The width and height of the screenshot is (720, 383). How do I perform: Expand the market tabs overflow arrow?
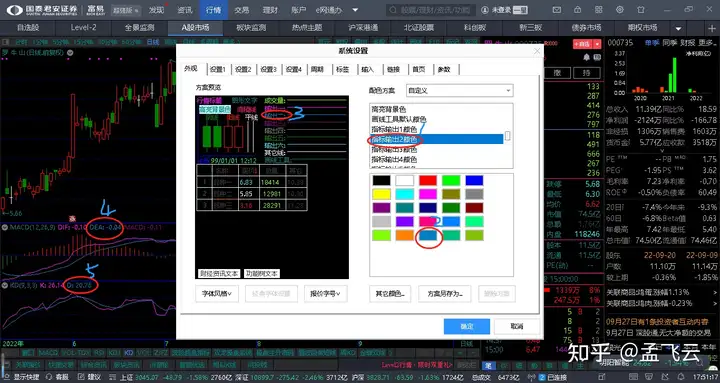coord(679,28)
